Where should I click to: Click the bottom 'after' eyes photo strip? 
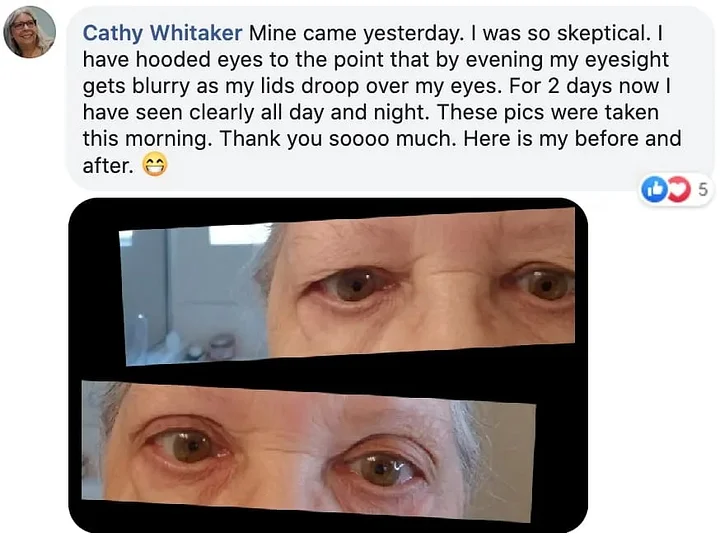point(308,451)
